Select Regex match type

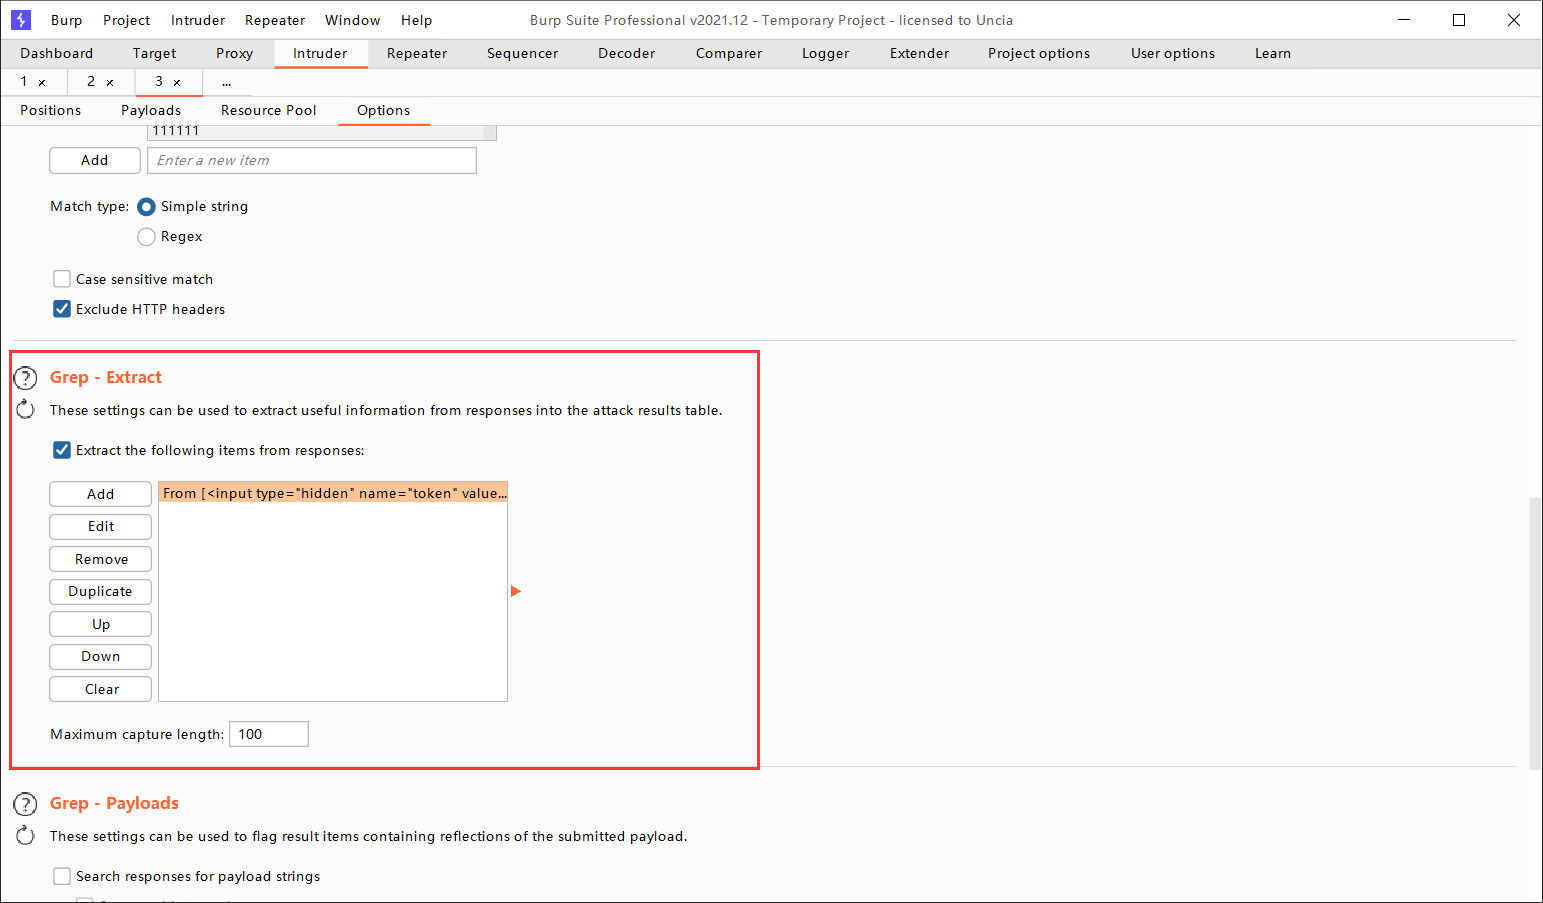click(146, 237)
